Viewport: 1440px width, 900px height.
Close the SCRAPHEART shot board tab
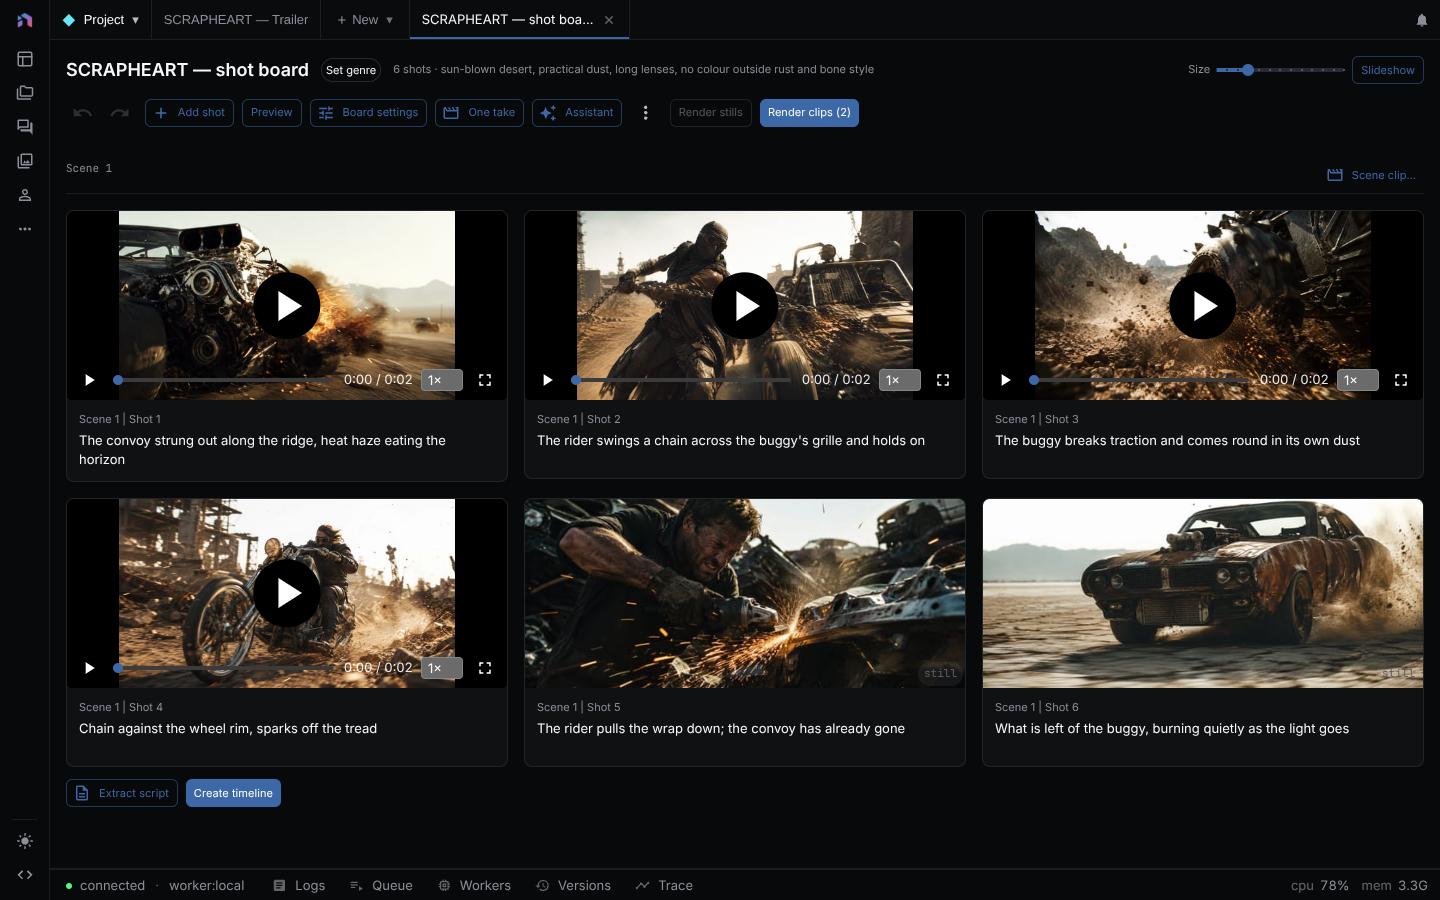click(609, 20)
